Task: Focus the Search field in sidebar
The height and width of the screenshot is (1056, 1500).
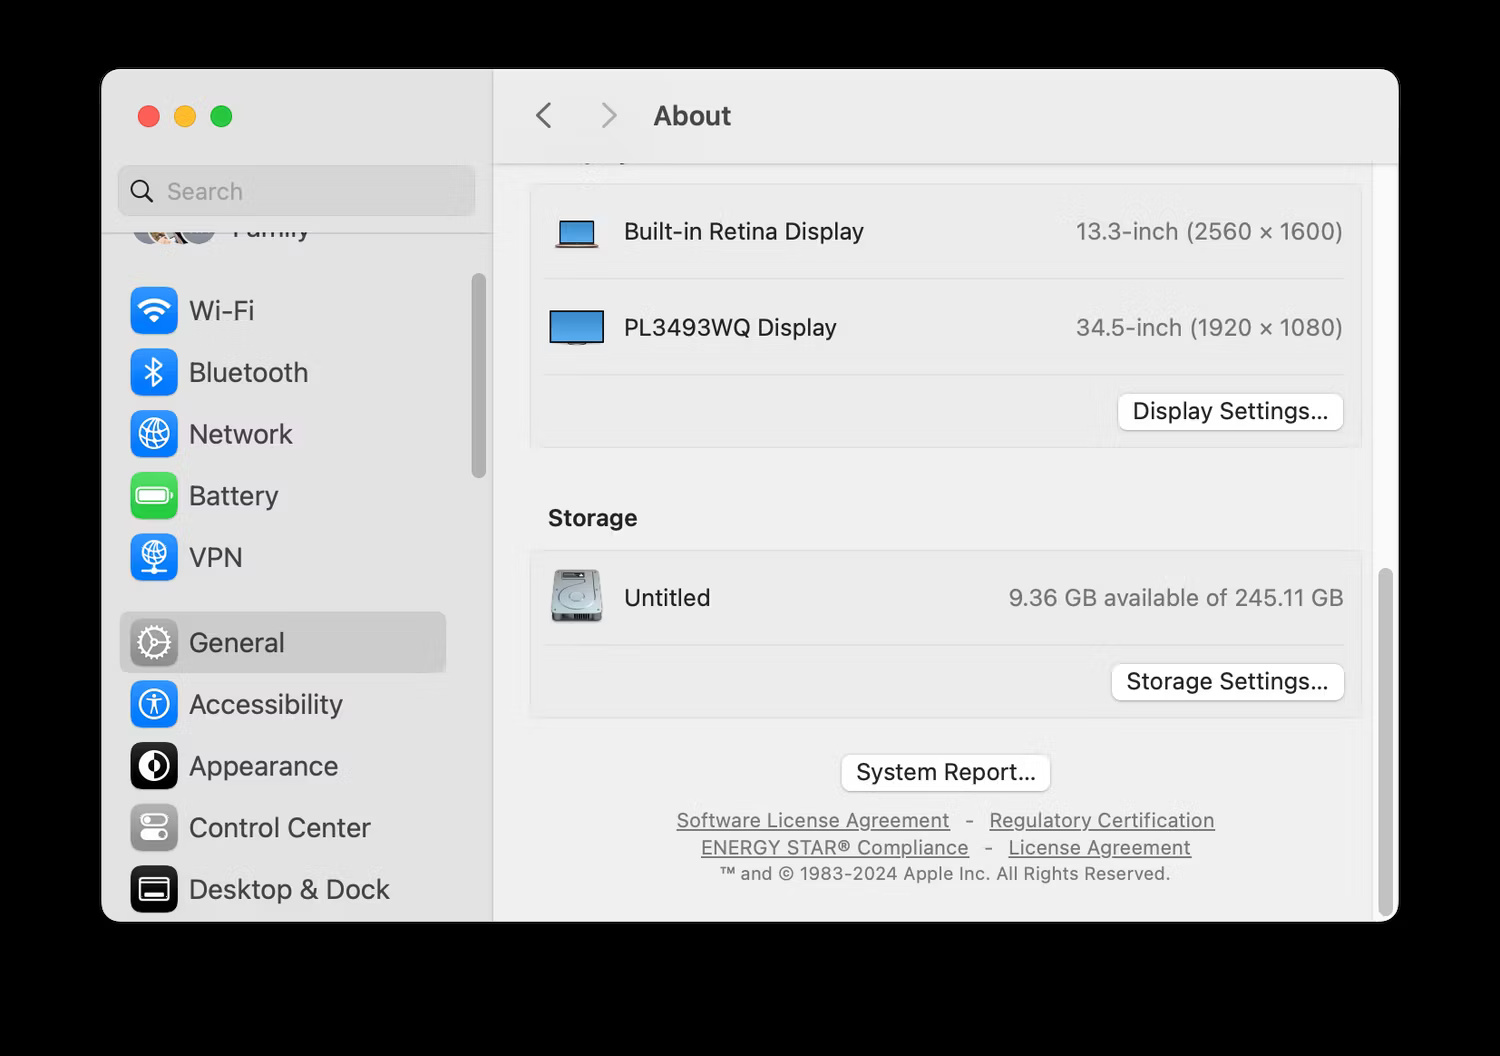Action: (x=297, y=191)
